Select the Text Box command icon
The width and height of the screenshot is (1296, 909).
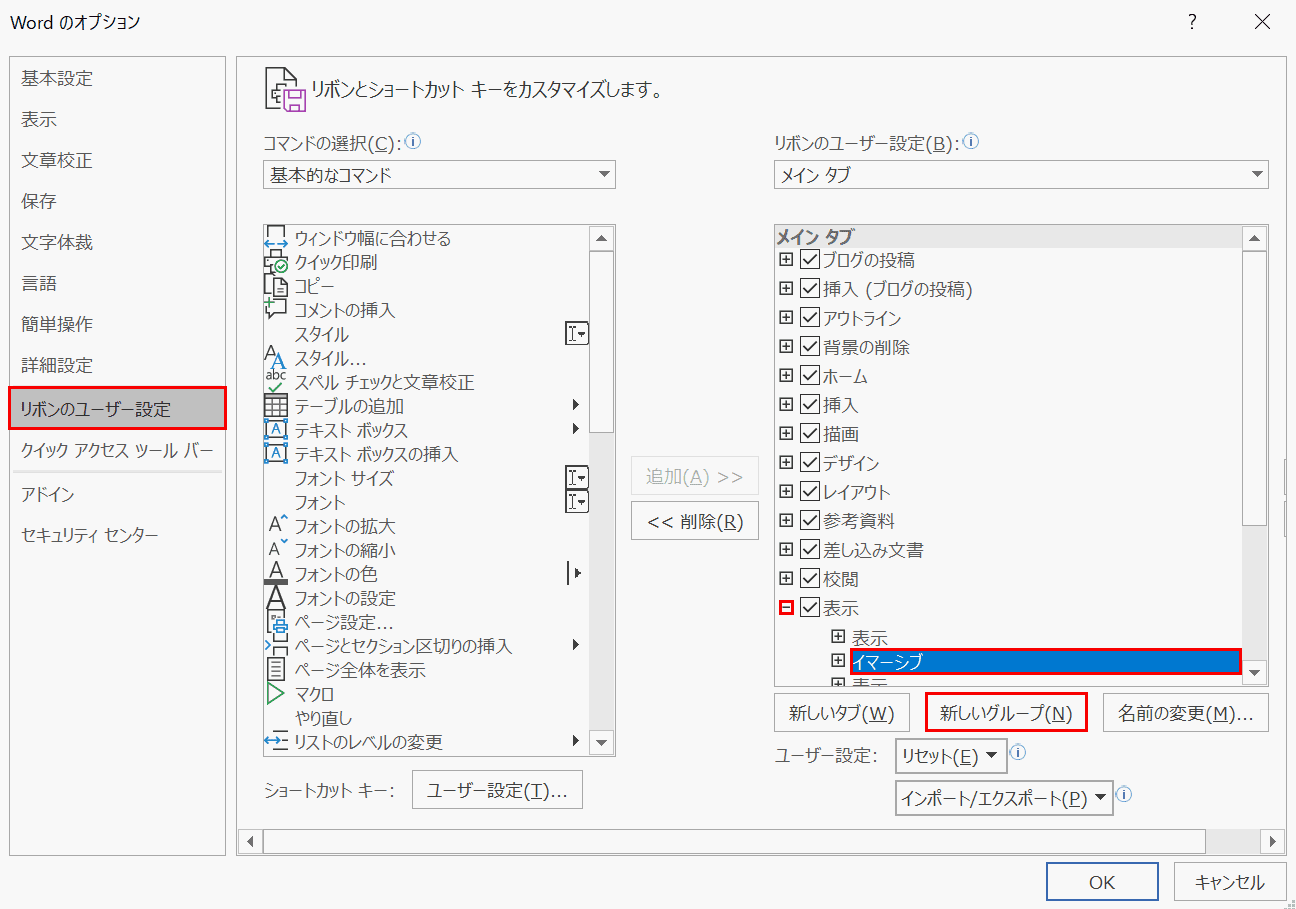275,430
